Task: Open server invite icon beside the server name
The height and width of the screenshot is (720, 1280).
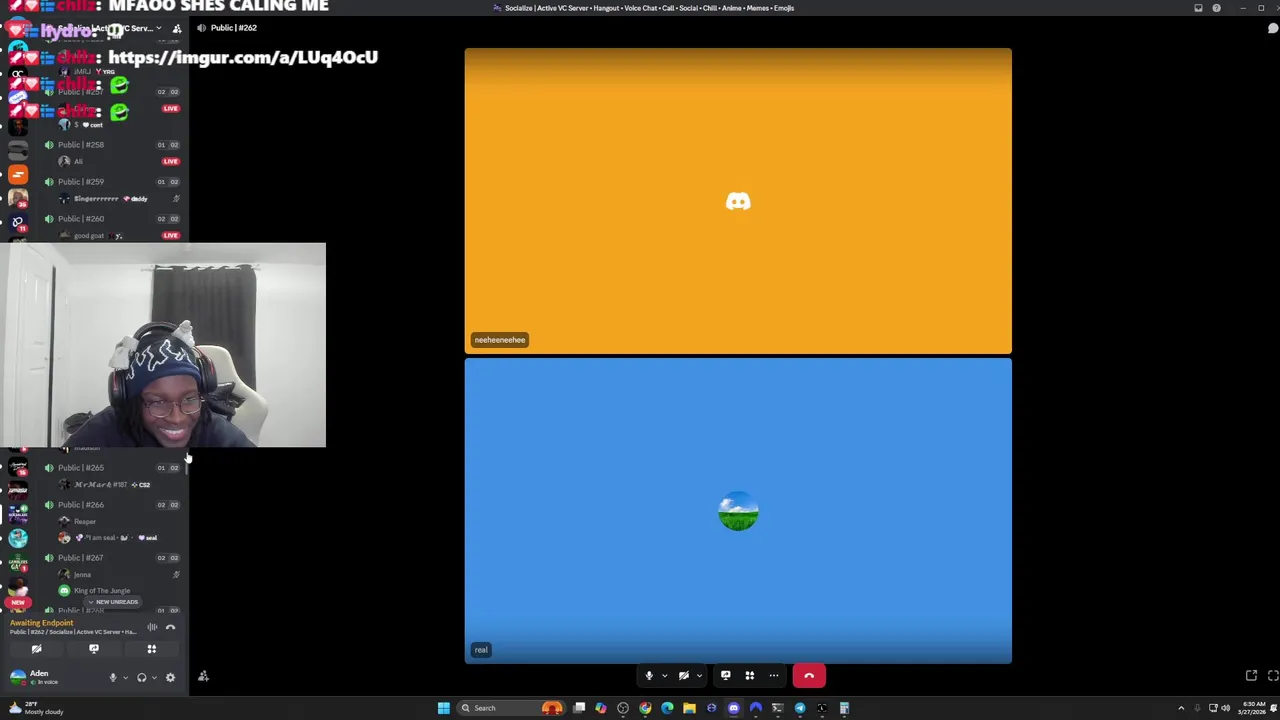Action: click(x=177, y=28)
